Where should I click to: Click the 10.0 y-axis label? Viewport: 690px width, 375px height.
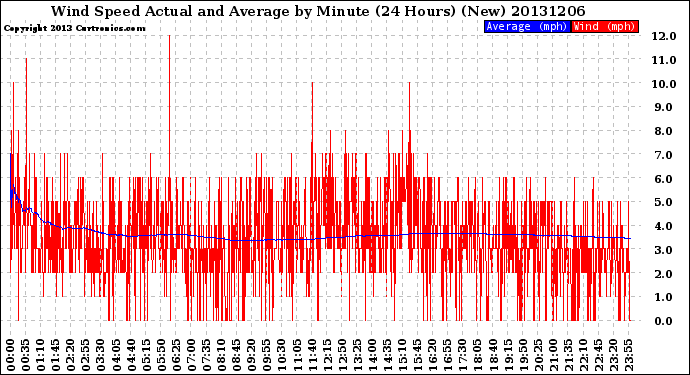pyautogui.click(x=664, y=84)
